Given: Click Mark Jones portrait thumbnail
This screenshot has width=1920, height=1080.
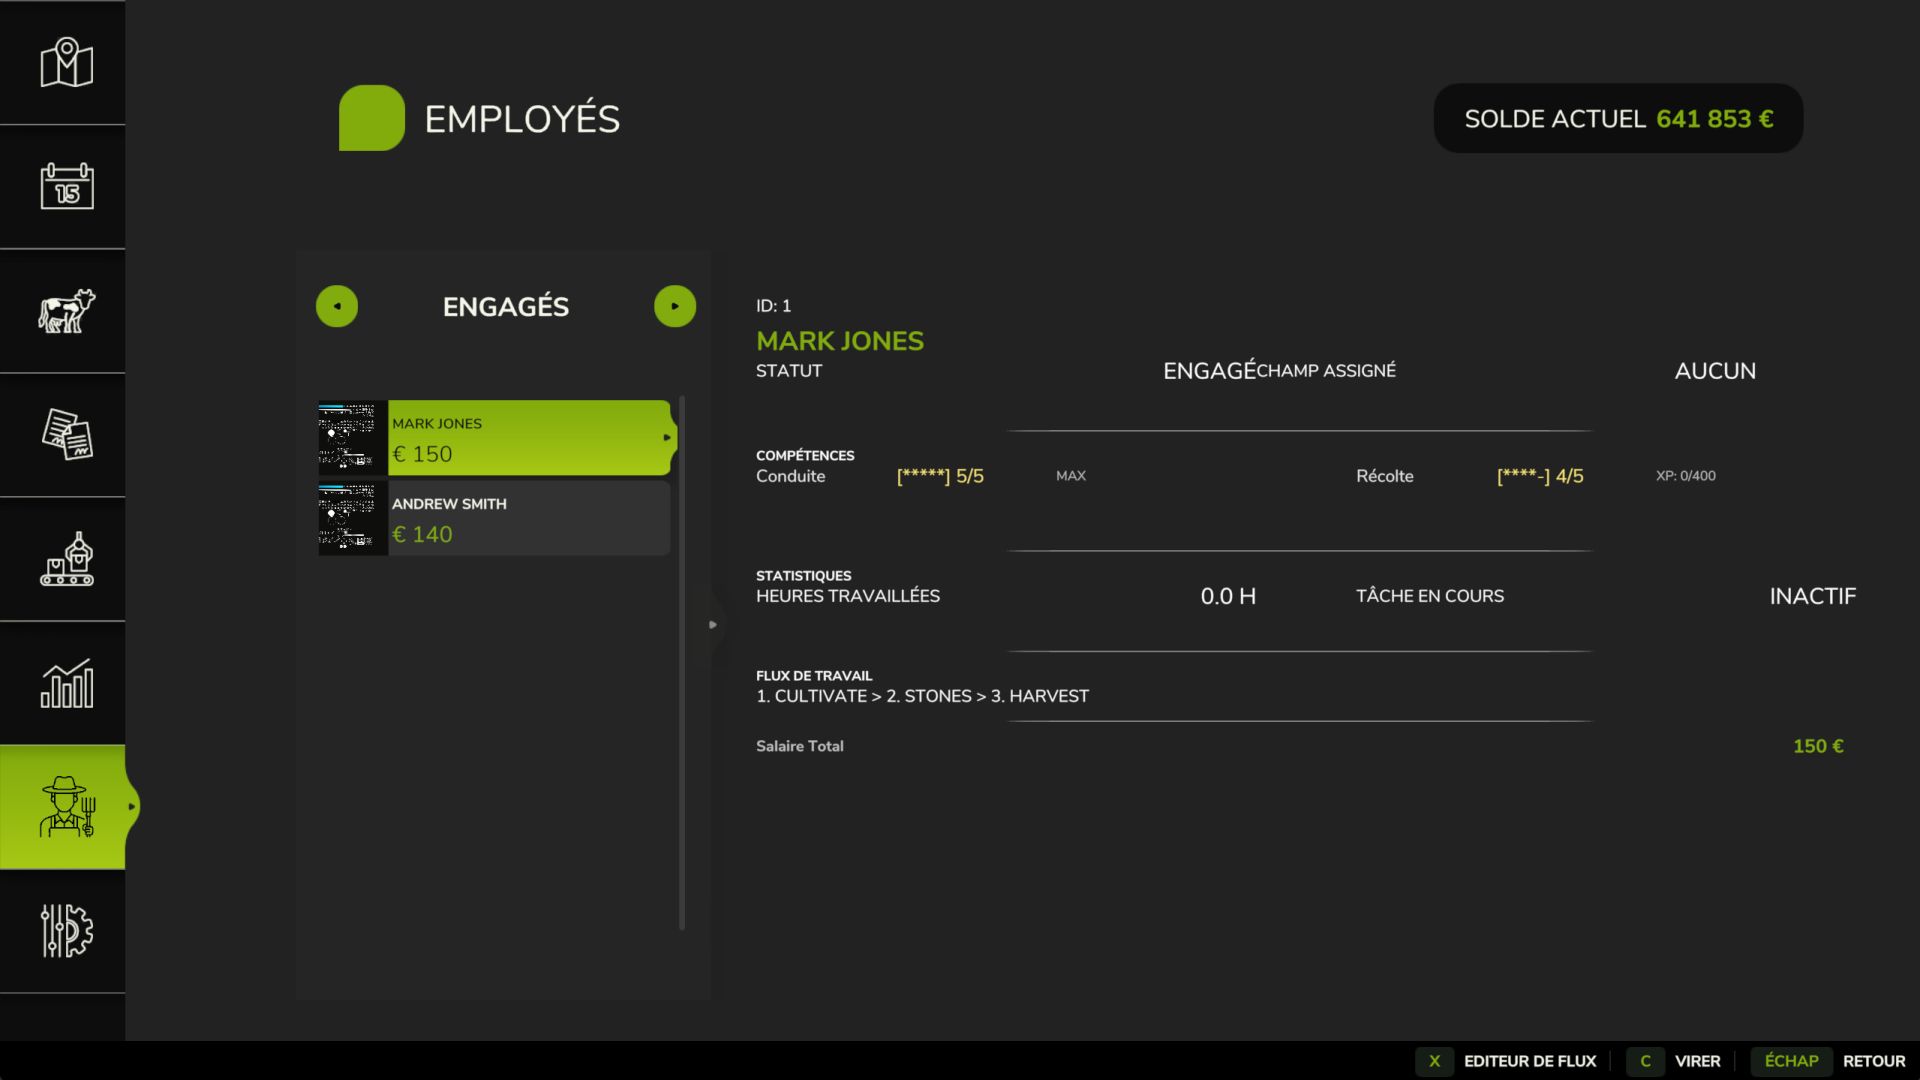Looking at the screenshot, I should coord(351,437).
